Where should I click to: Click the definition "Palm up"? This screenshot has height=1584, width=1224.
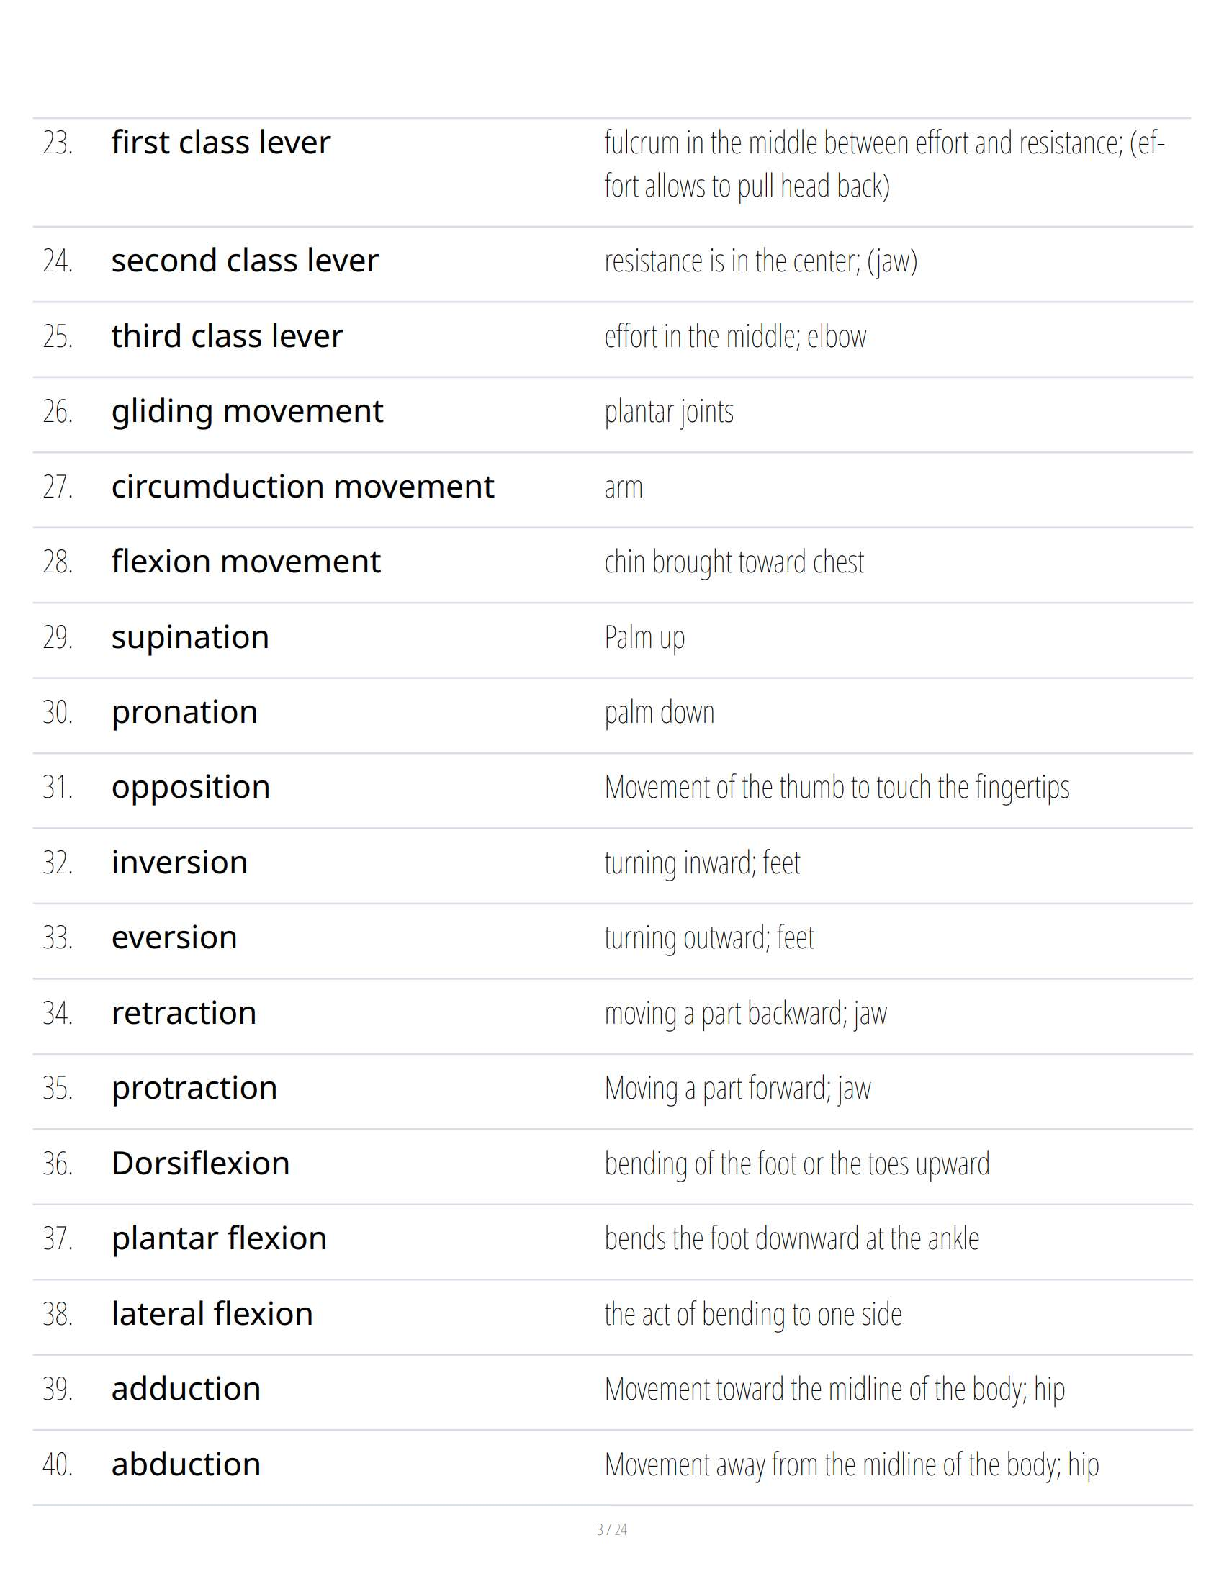pos(644,637)
